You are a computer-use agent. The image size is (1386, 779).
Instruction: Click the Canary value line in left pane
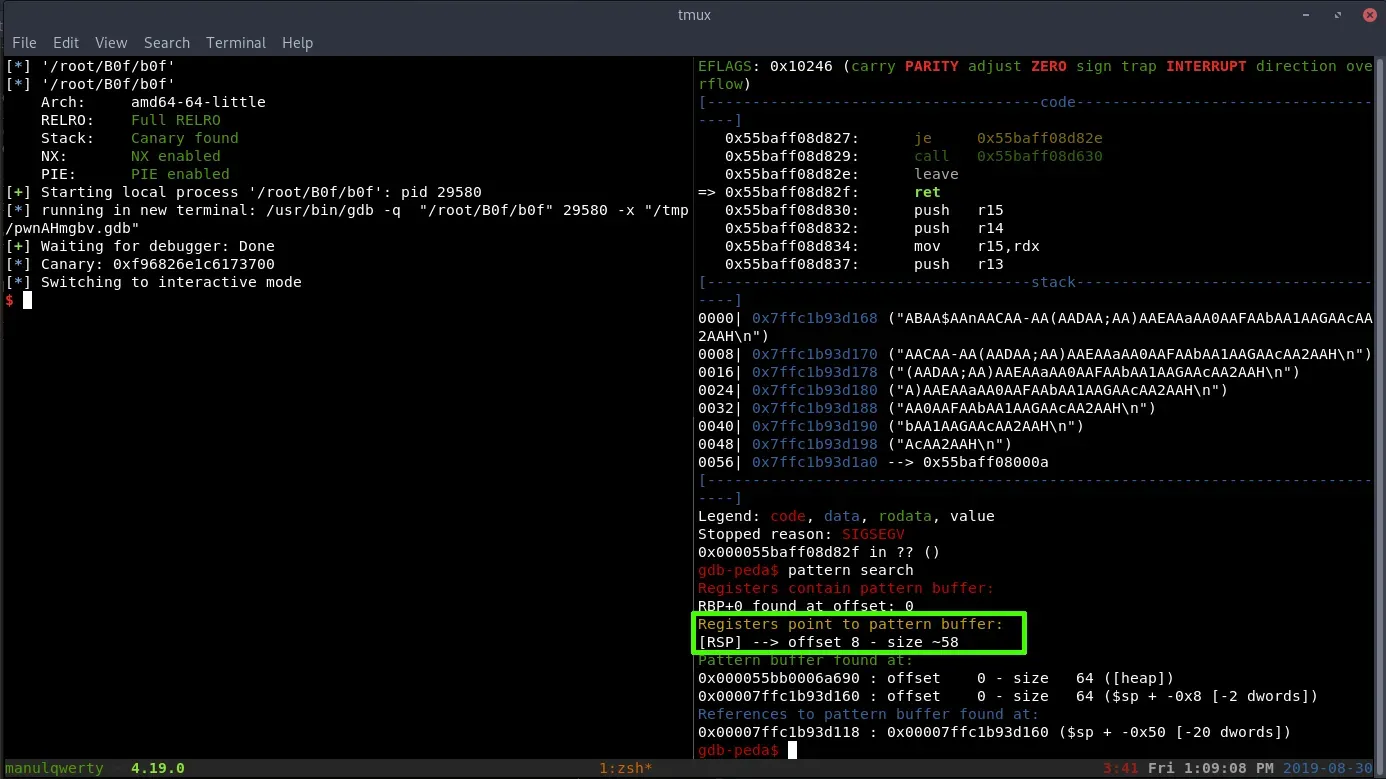point(157,264)
